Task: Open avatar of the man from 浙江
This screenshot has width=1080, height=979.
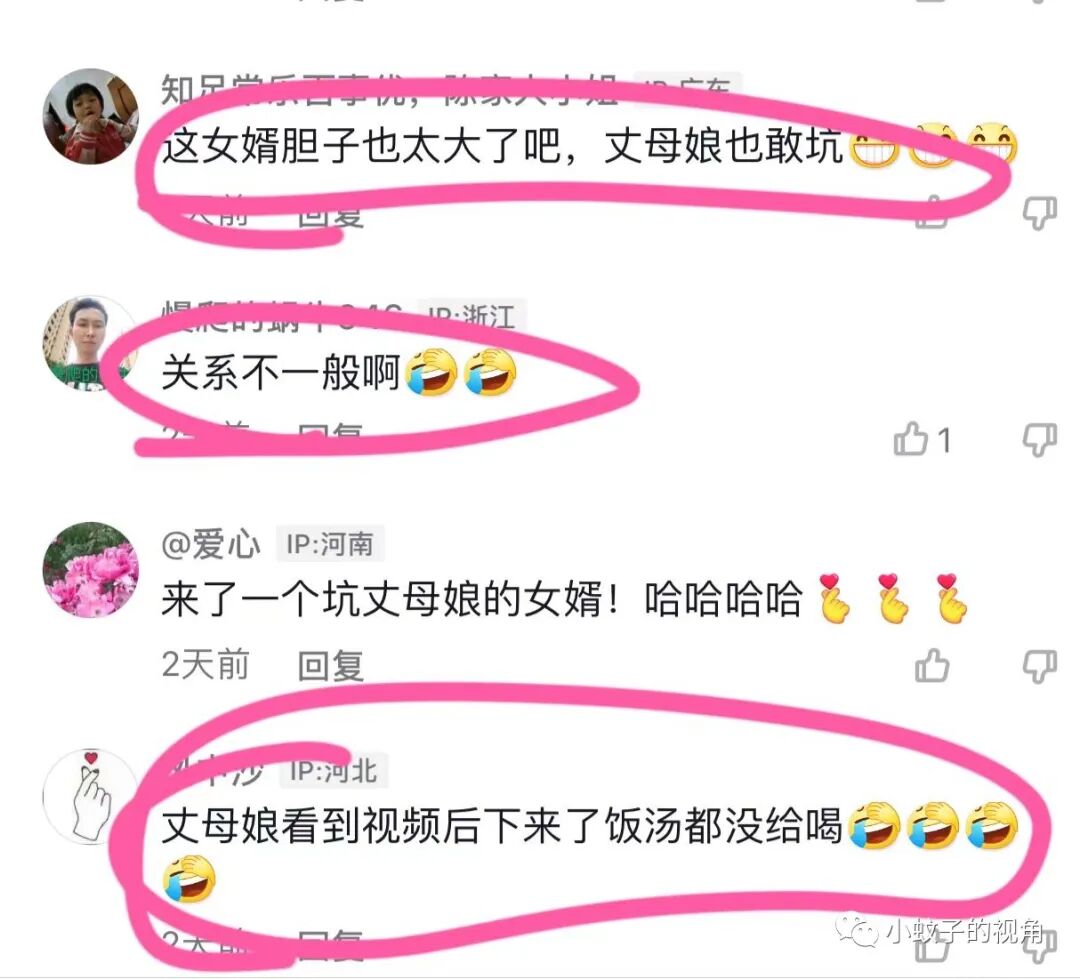Action: pyautogui.click(x=90, y=343)
